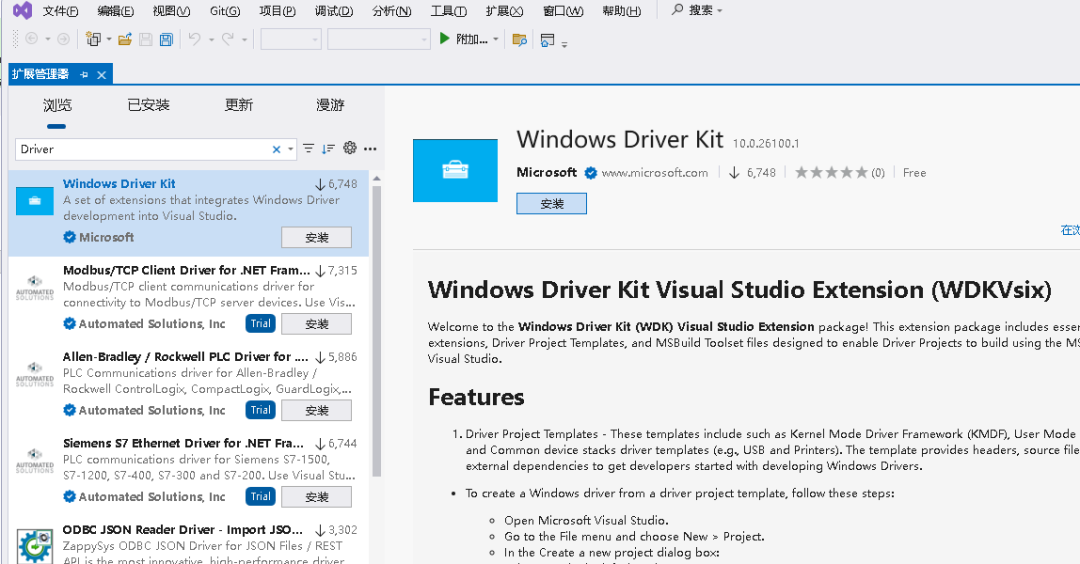Pin the 扩展管理器 tab

click(84, 74)
